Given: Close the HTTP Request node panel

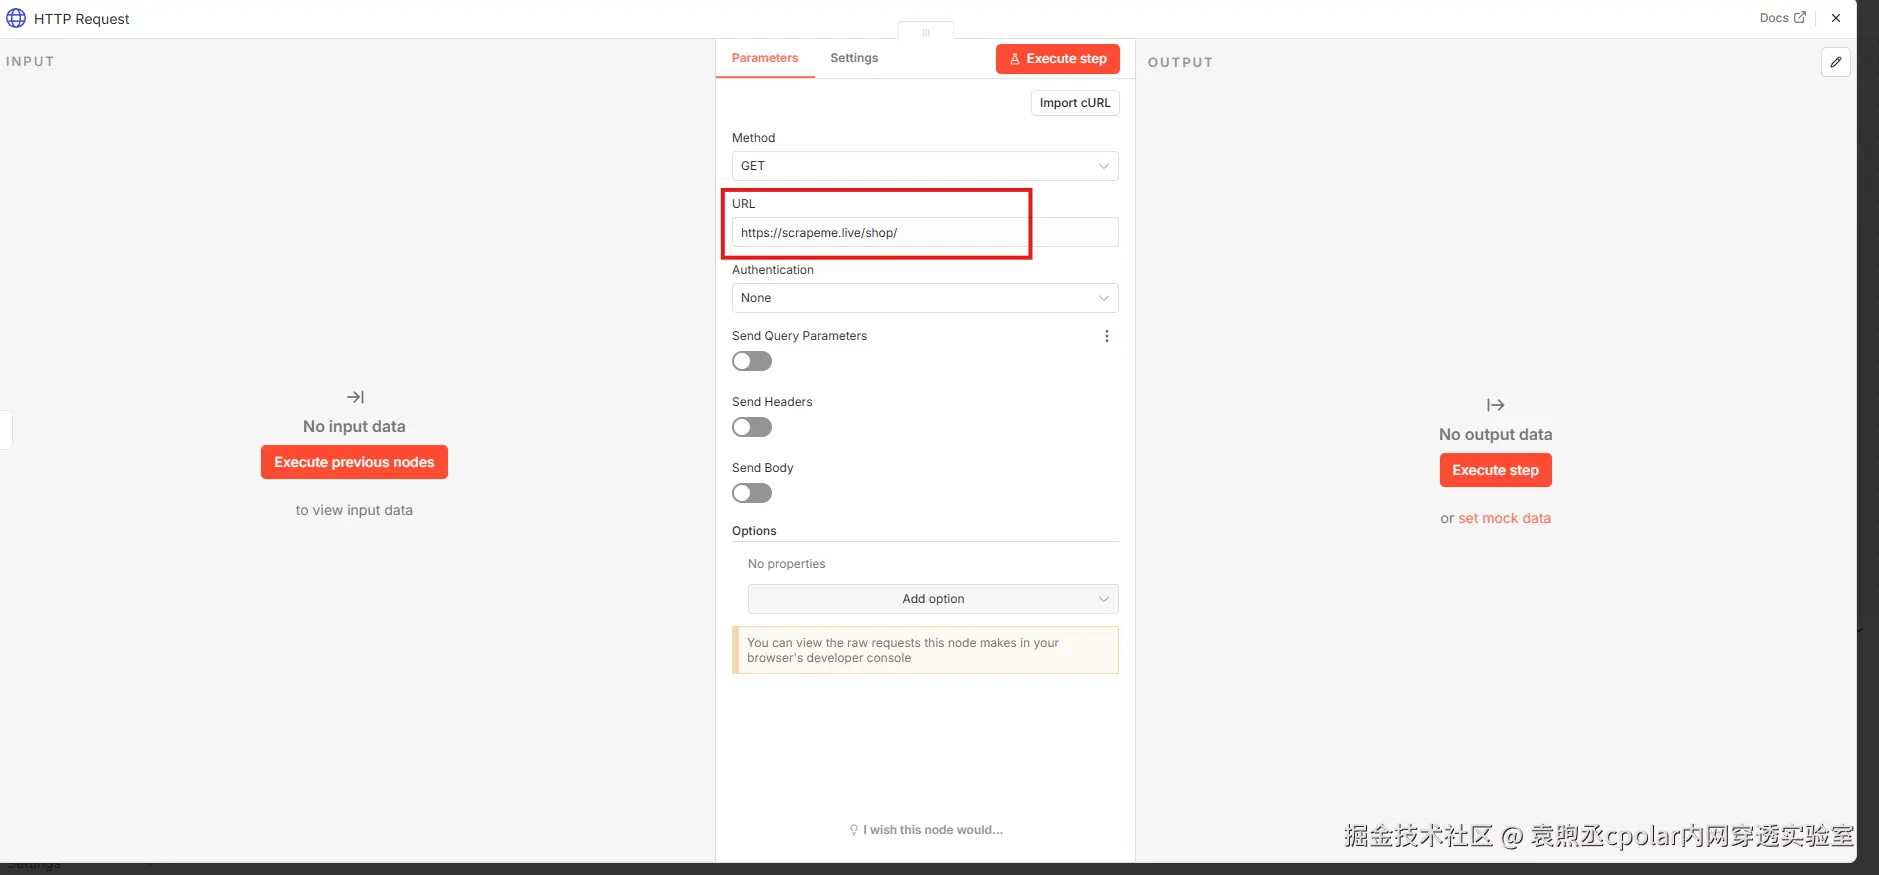Looking at the screenshot, I should tap(1836, 18).
